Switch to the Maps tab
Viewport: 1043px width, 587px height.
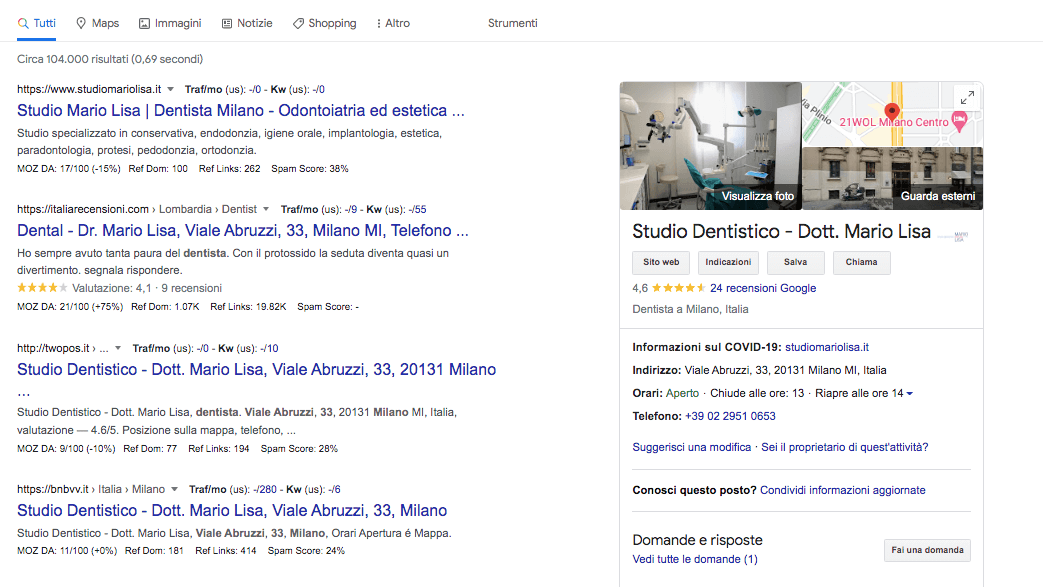tap(98, 23)
